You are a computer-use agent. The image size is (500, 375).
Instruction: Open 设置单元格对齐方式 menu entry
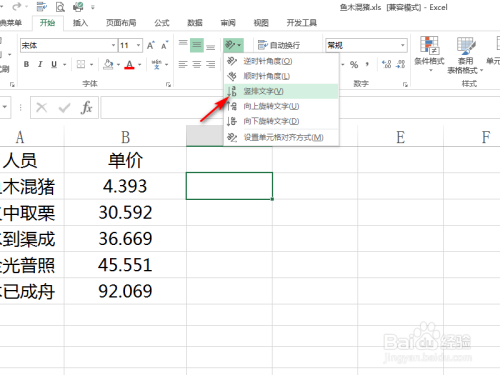click(281, 137)
